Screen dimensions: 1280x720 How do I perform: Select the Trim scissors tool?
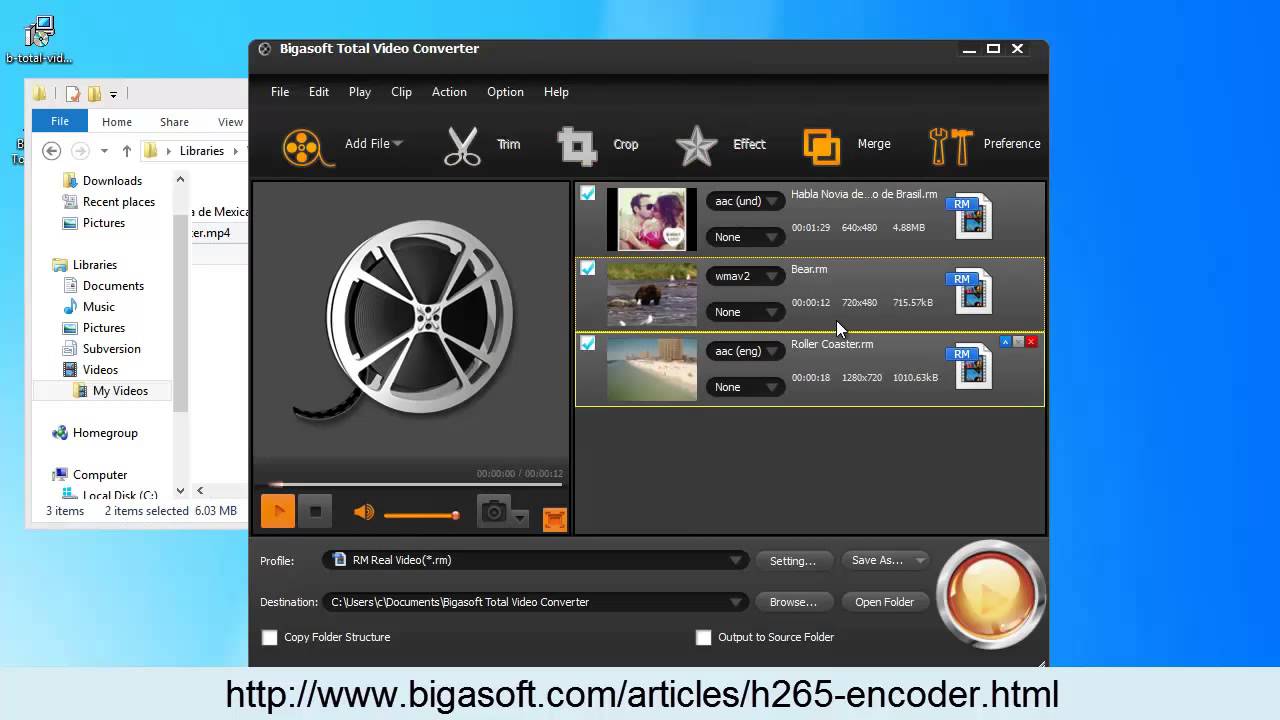[x=463, y=146]
